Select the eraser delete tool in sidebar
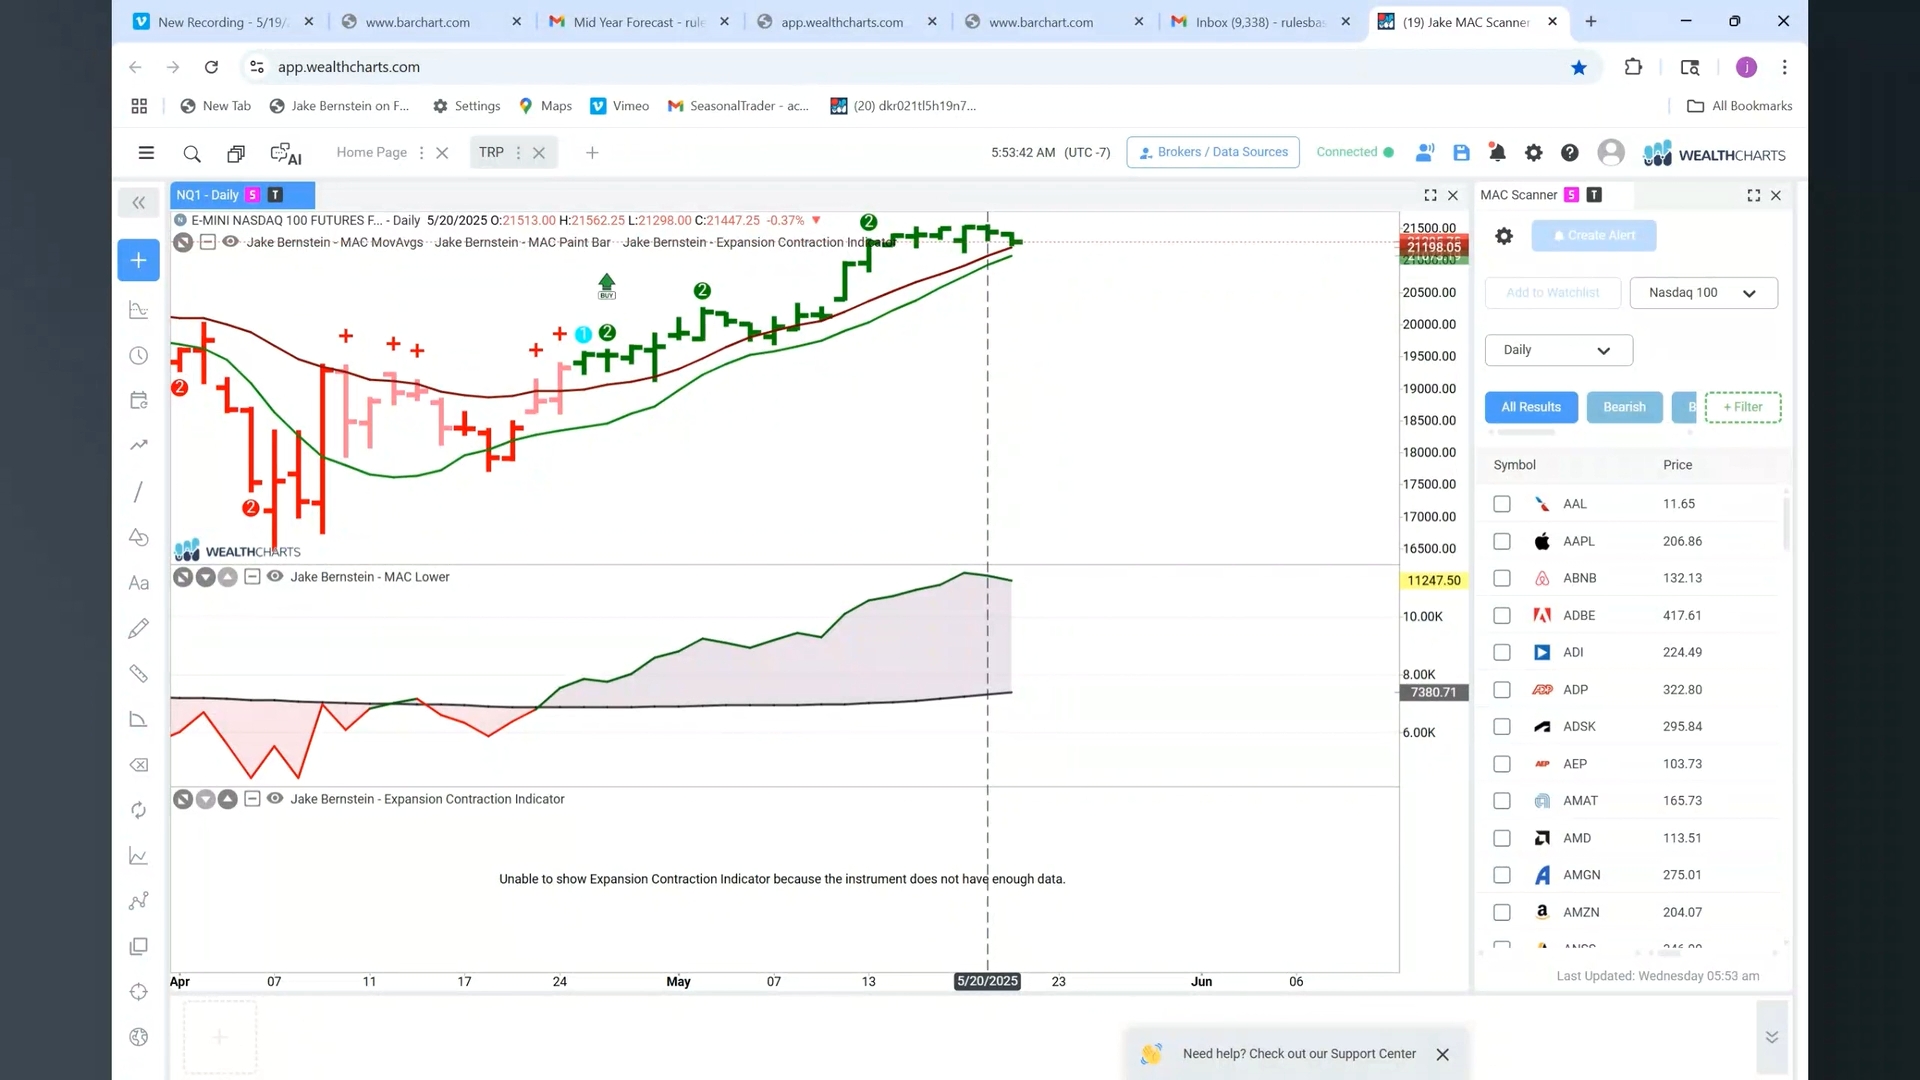The height and width of the screenshot is (1080, 1920). coord(139,765)
